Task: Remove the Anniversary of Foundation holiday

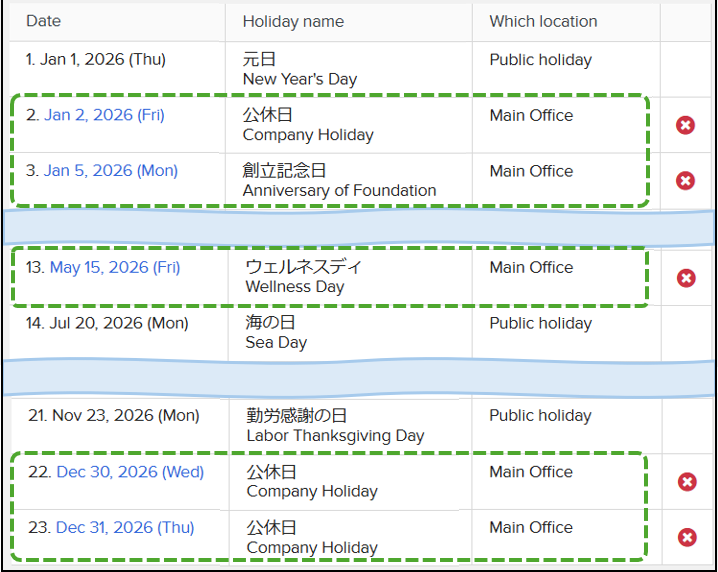Action: [685, 180]
